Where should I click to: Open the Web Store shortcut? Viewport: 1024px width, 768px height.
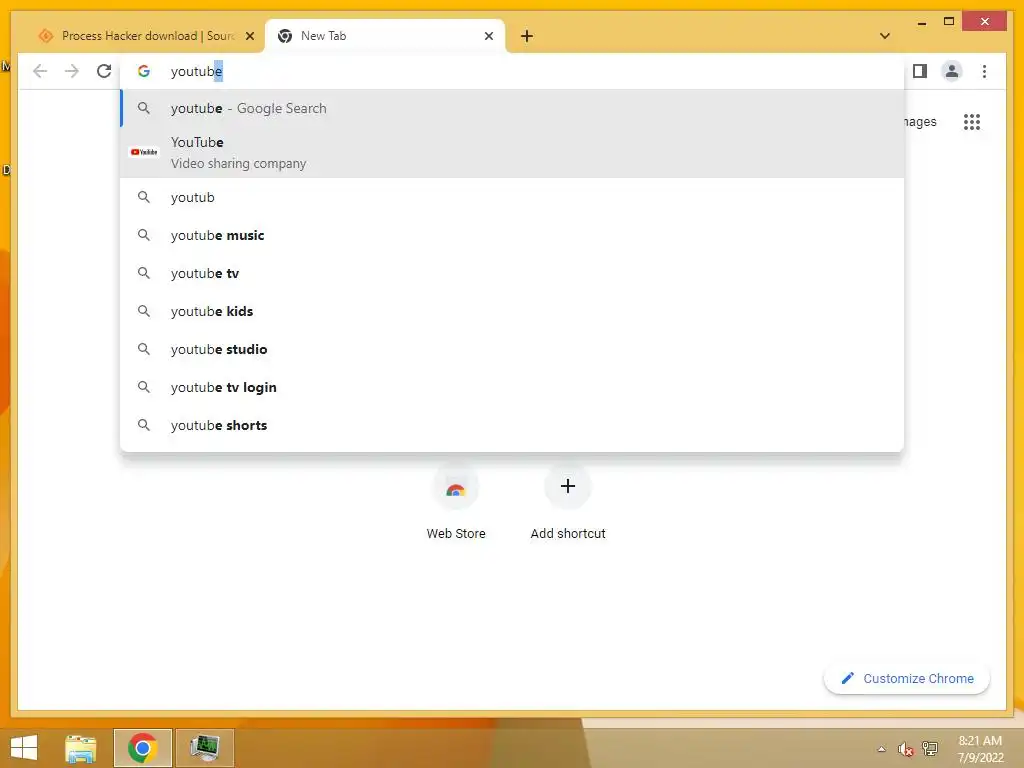[x=456, y=502]
